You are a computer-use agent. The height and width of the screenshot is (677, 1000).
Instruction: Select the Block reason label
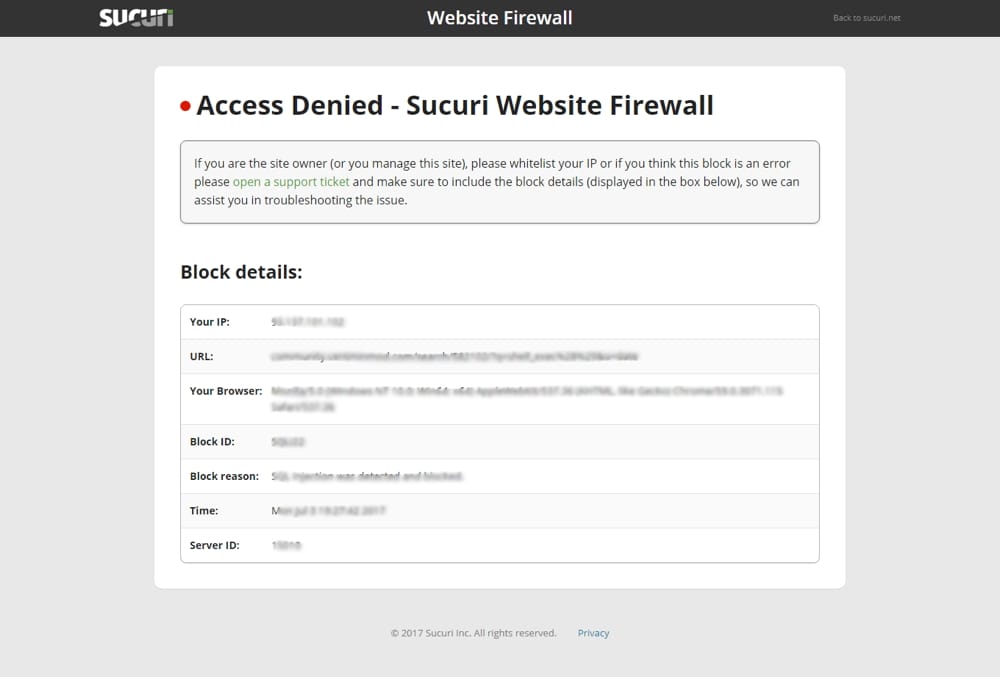click(224, 476)
